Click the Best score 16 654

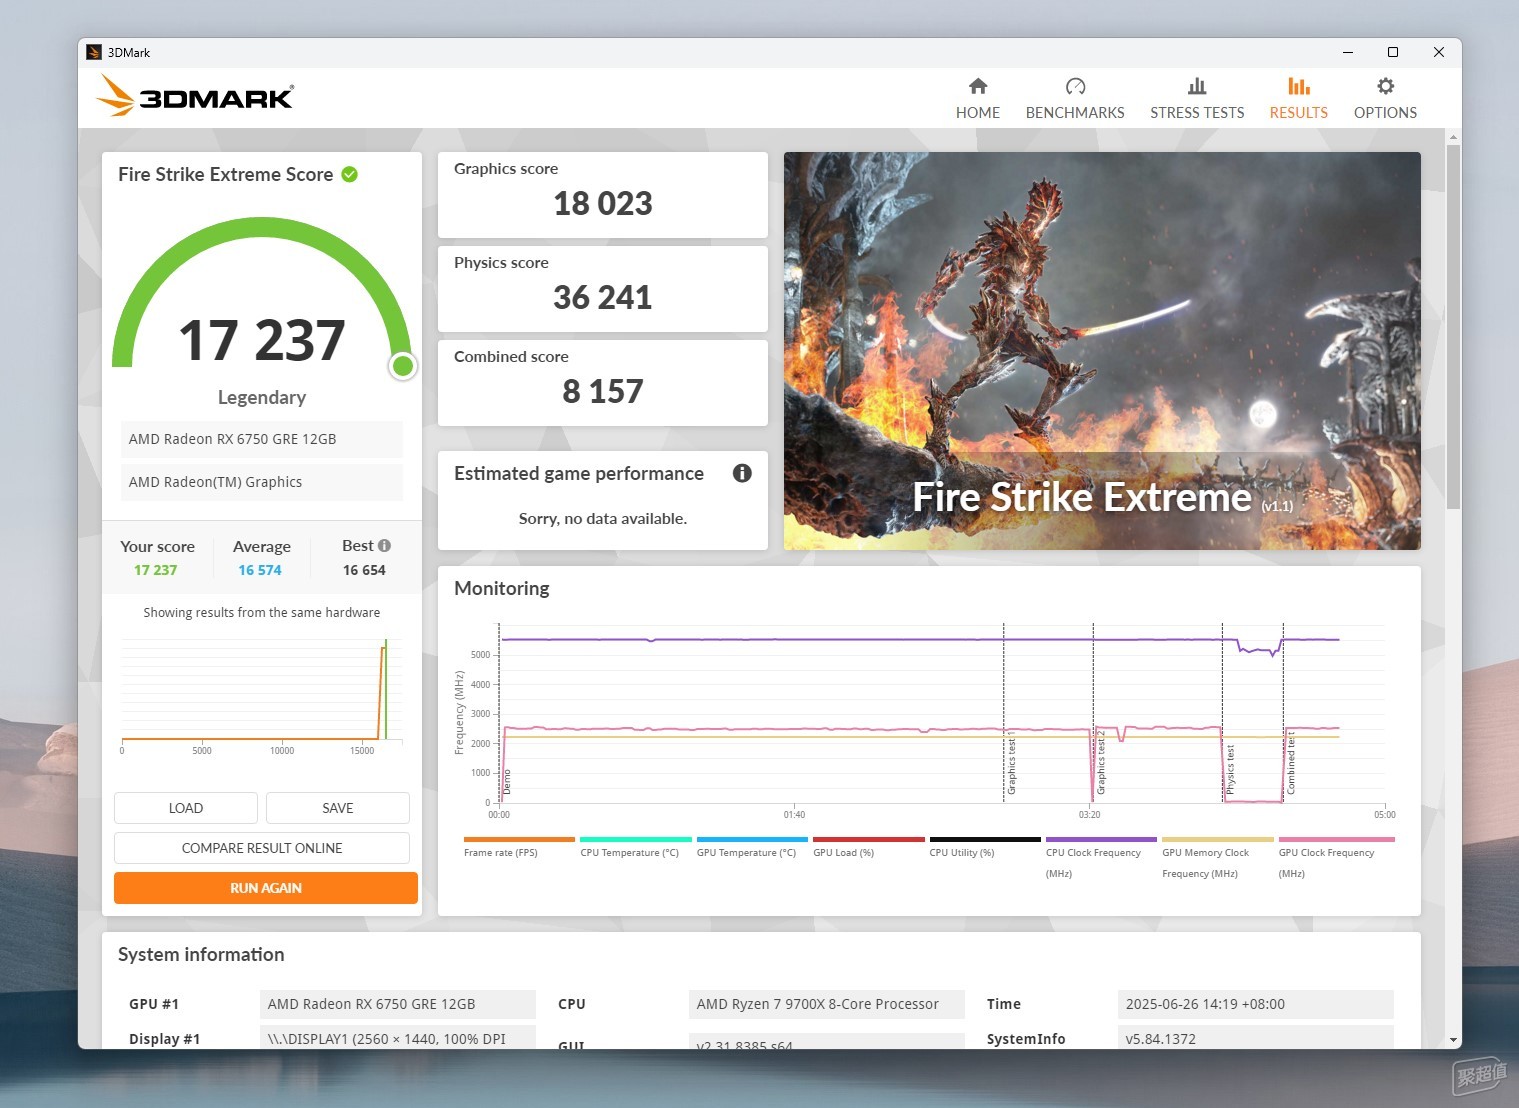pyautogui.click(x=364, y=570)
